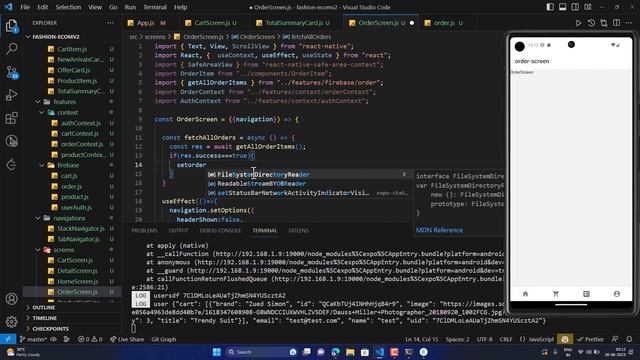Open Explorer panel more actions ellipsis
The width and height of the screenshot is (640, 360).
point(110,23)
